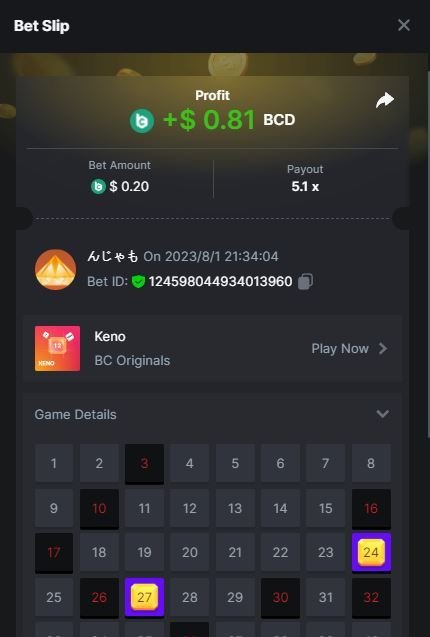Open the user's pyramid avatar
This screenshot has width=430, height=637.
(56, 269)
